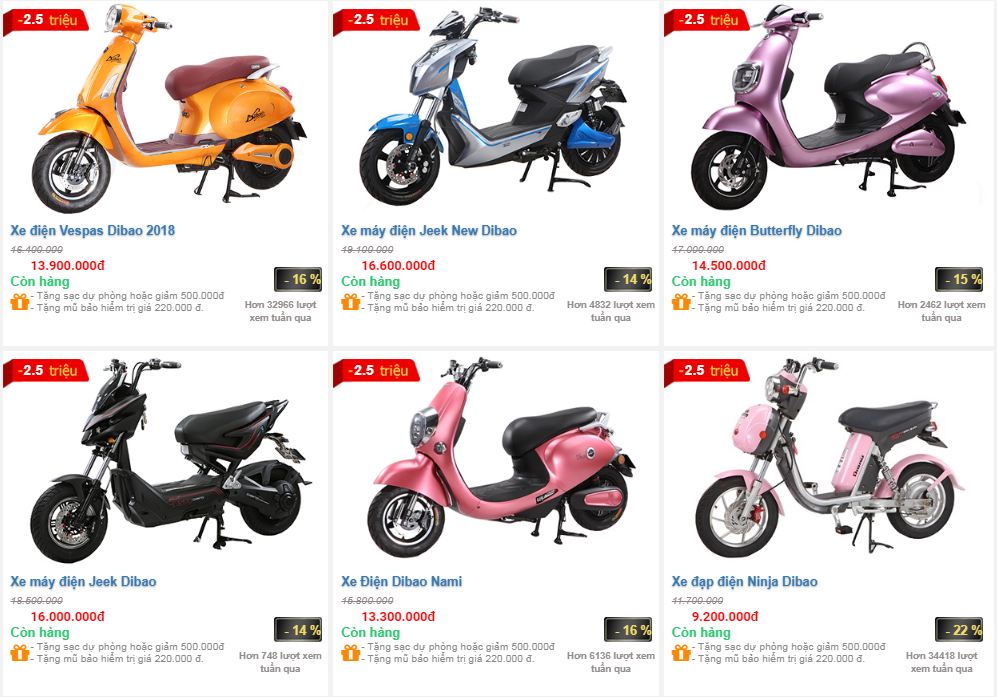The height and width of the screenshot is (697, 997).
Task: Open Xe Điện Dibao Nami link
Action: click(401, 581)
